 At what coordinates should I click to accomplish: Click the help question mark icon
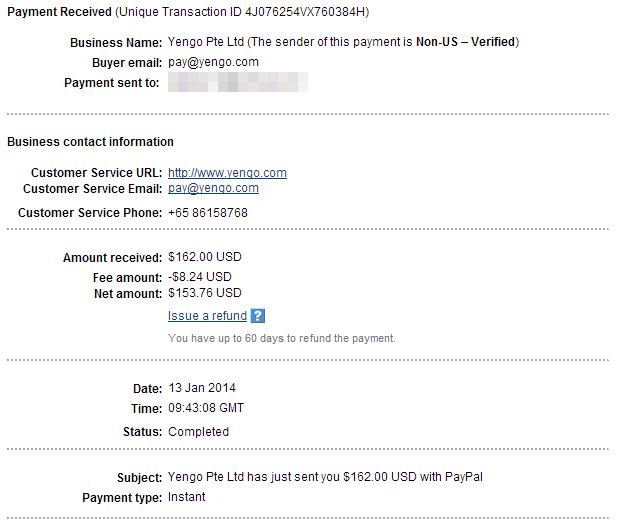pos(258,316)
